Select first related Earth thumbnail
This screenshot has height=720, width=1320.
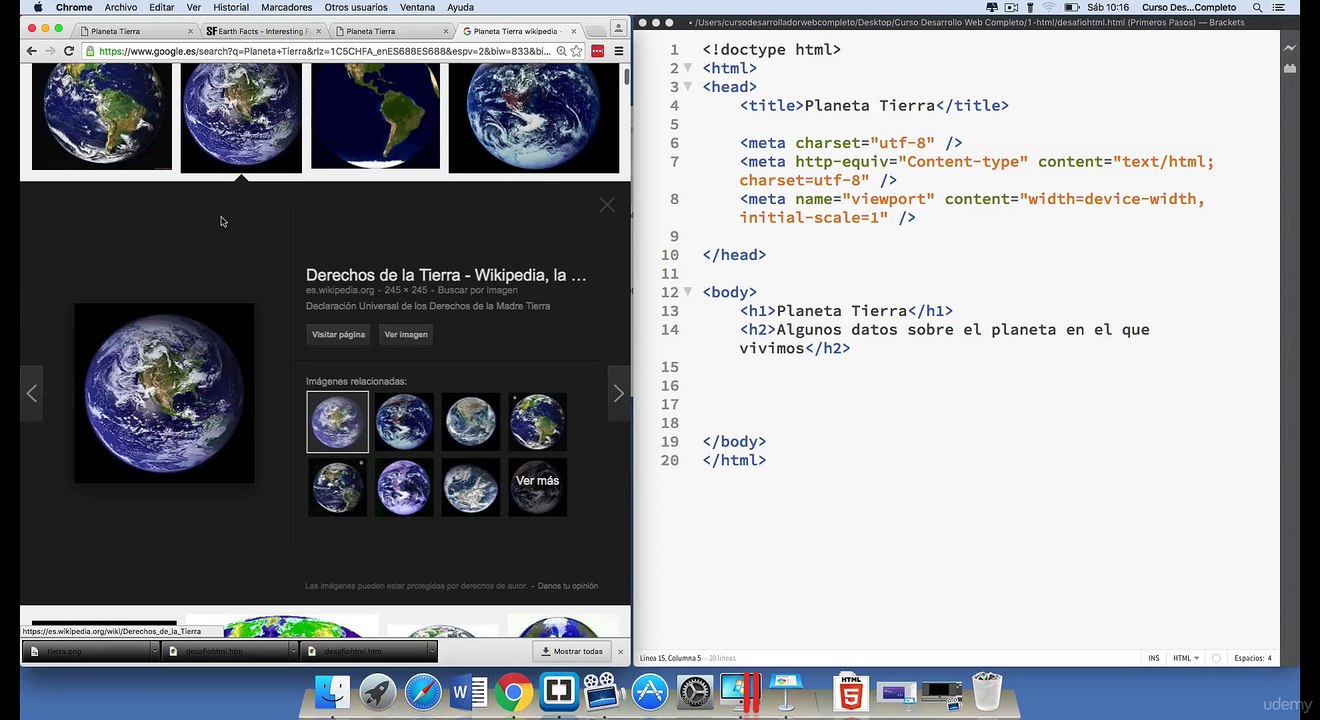[337, 422]
